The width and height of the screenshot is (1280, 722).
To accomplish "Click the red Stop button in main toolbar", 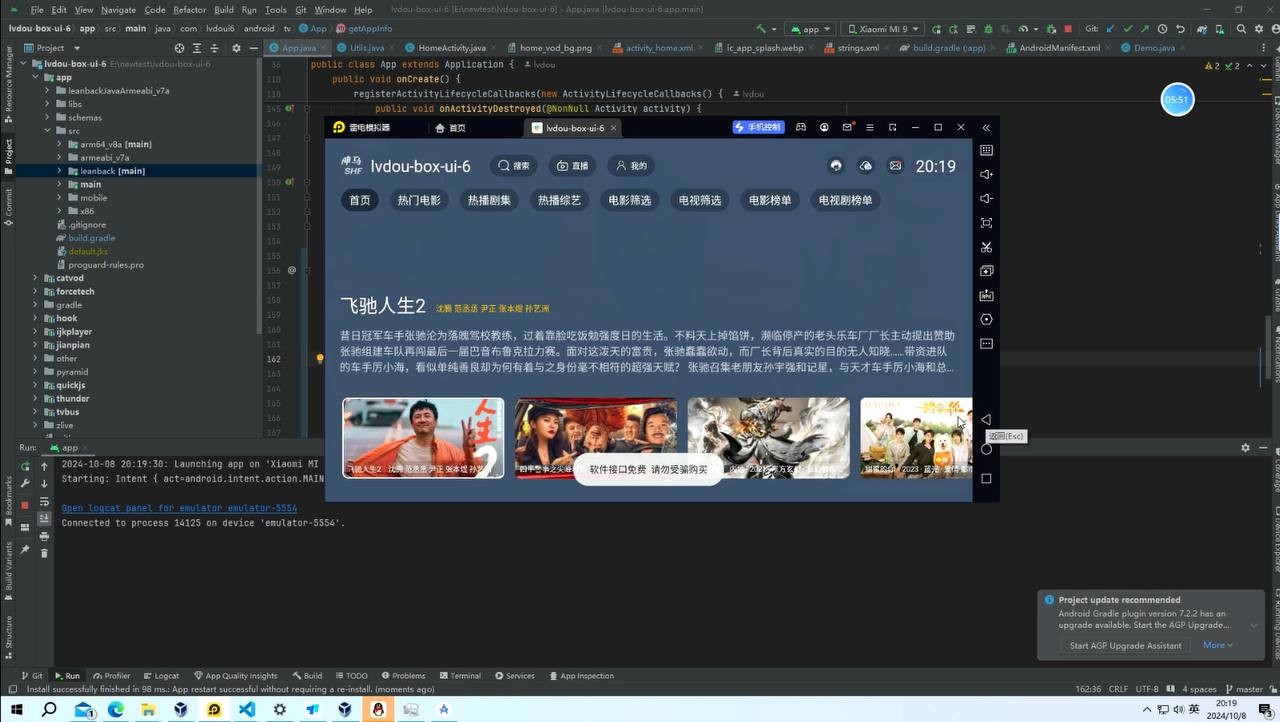I will pos(1068,29).
